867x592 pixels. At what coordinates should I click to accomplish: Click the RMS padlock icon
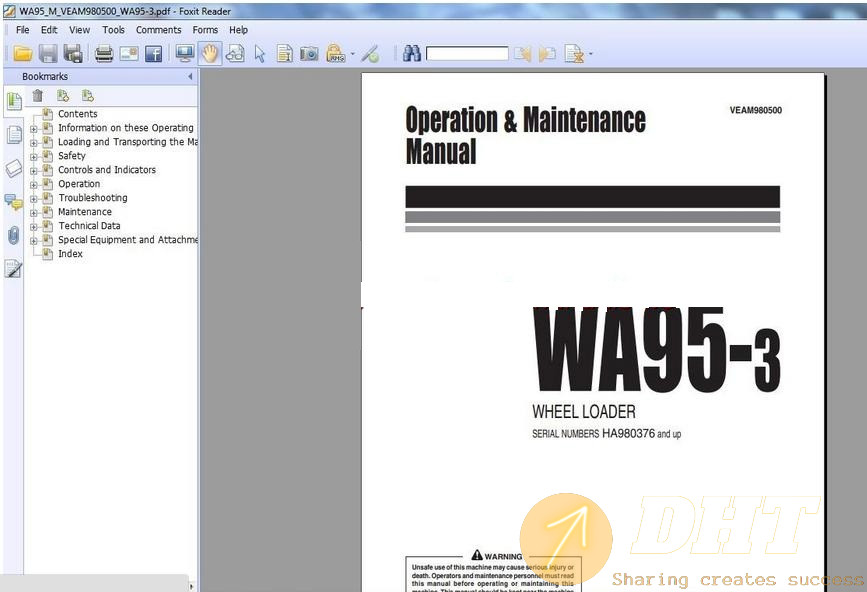point(336,53)
